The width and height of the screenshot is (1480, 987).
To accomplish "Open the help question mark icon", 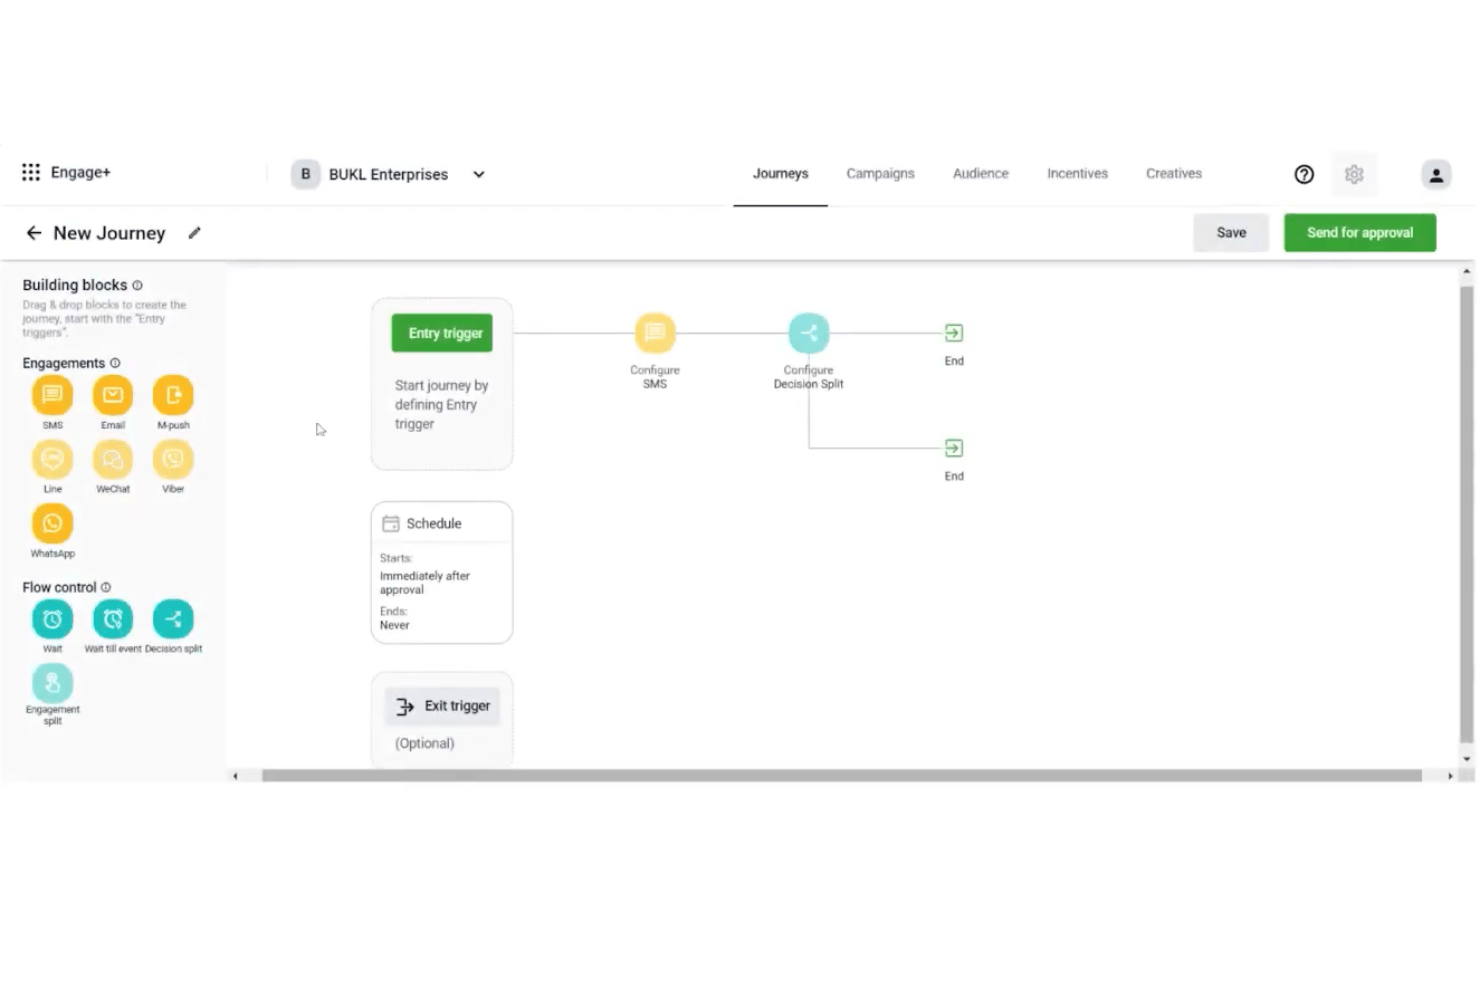I will tap(1304, 174).
